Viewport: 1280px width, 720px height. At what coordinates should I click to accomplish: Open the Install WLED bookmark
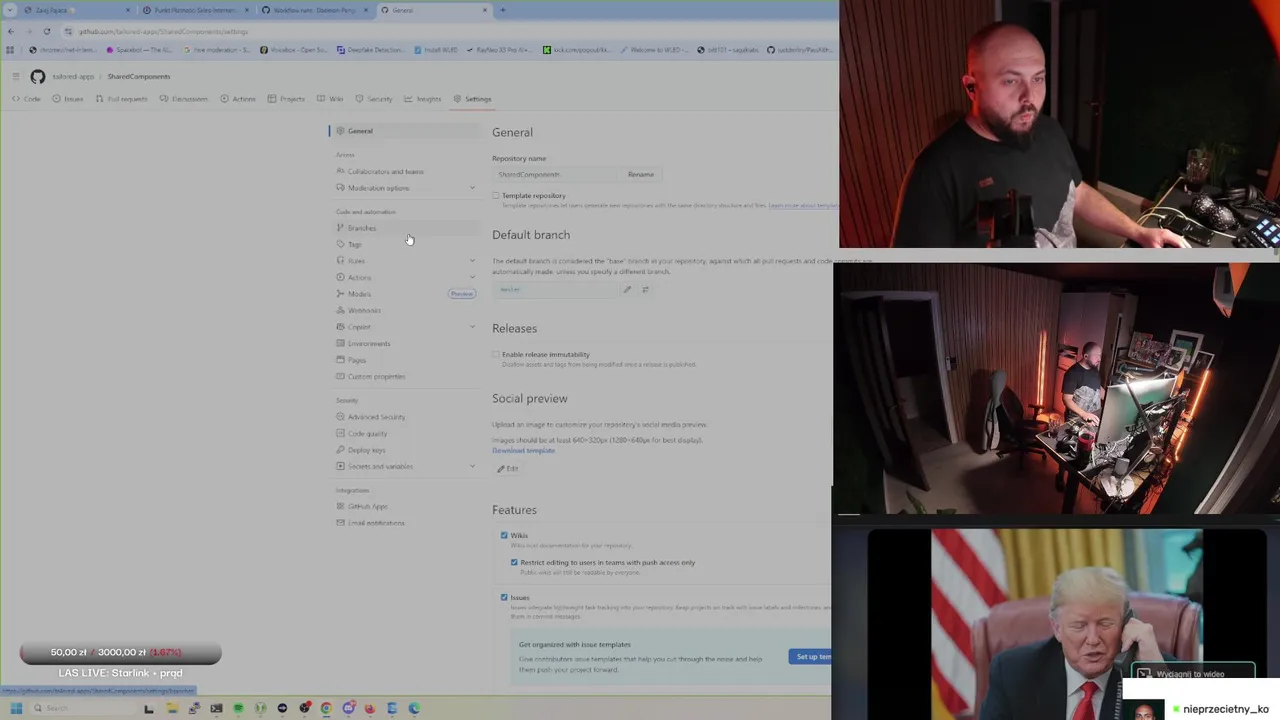436,49
